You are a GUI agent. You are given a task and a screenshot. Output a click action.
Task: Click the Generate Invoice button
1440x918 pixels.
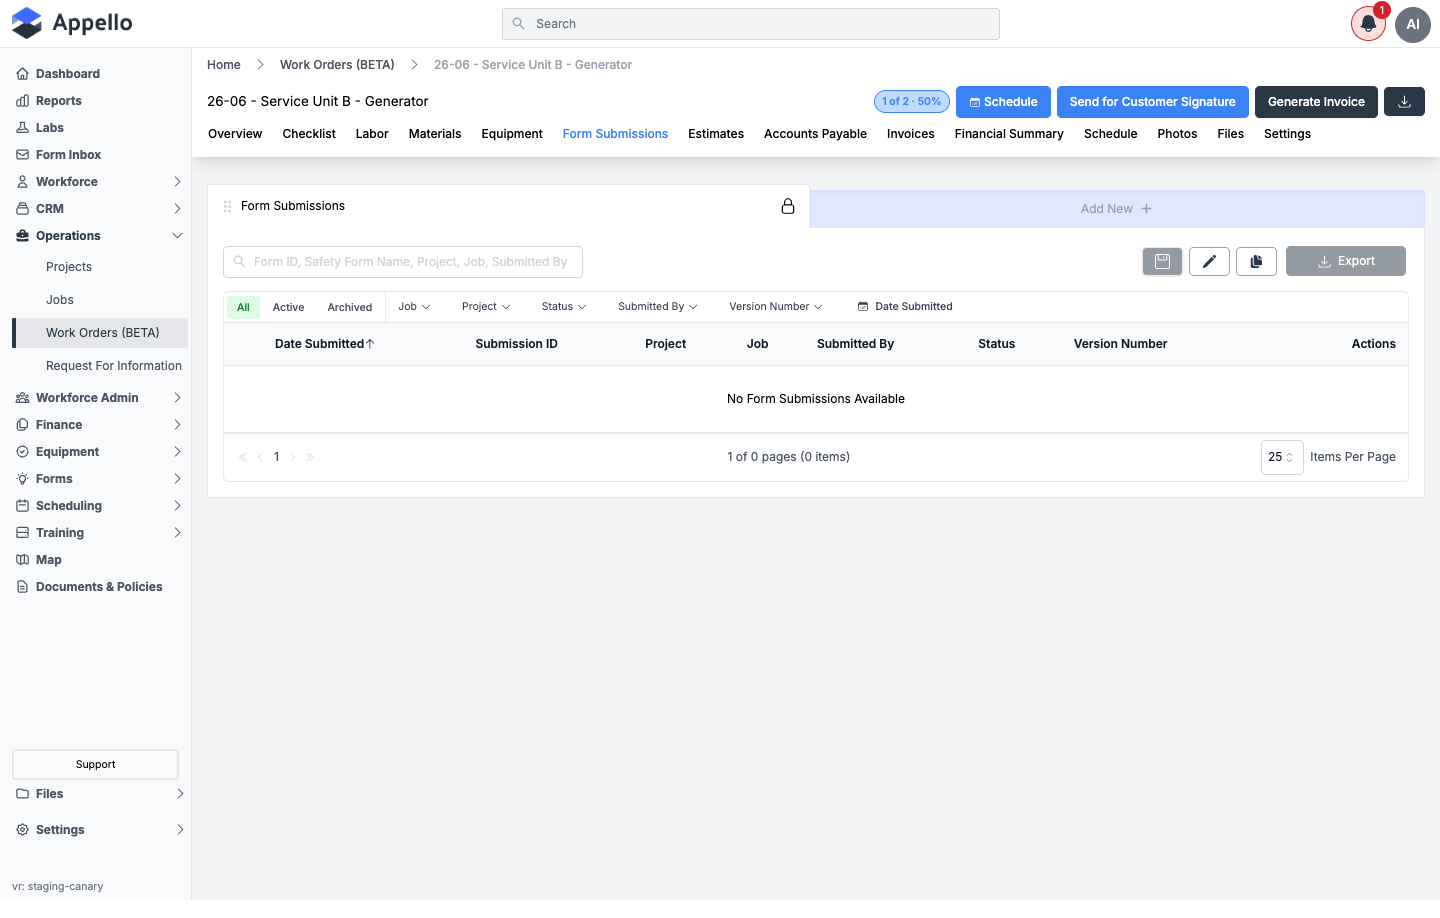tap(1316, 102)
